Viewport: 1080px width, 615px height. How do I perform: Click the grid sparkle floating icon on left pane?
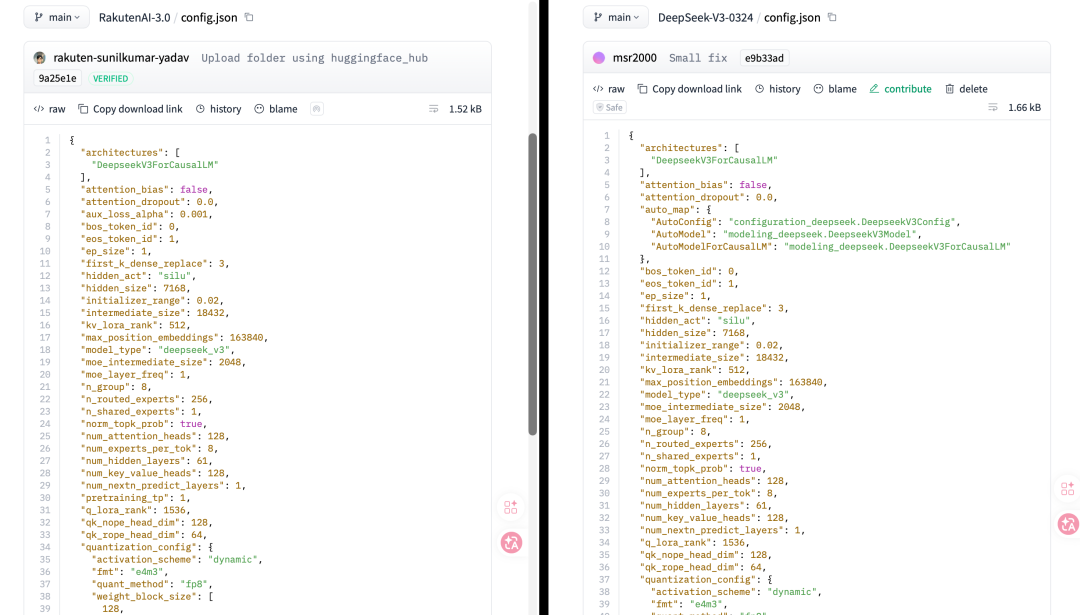tap(510, 508)
